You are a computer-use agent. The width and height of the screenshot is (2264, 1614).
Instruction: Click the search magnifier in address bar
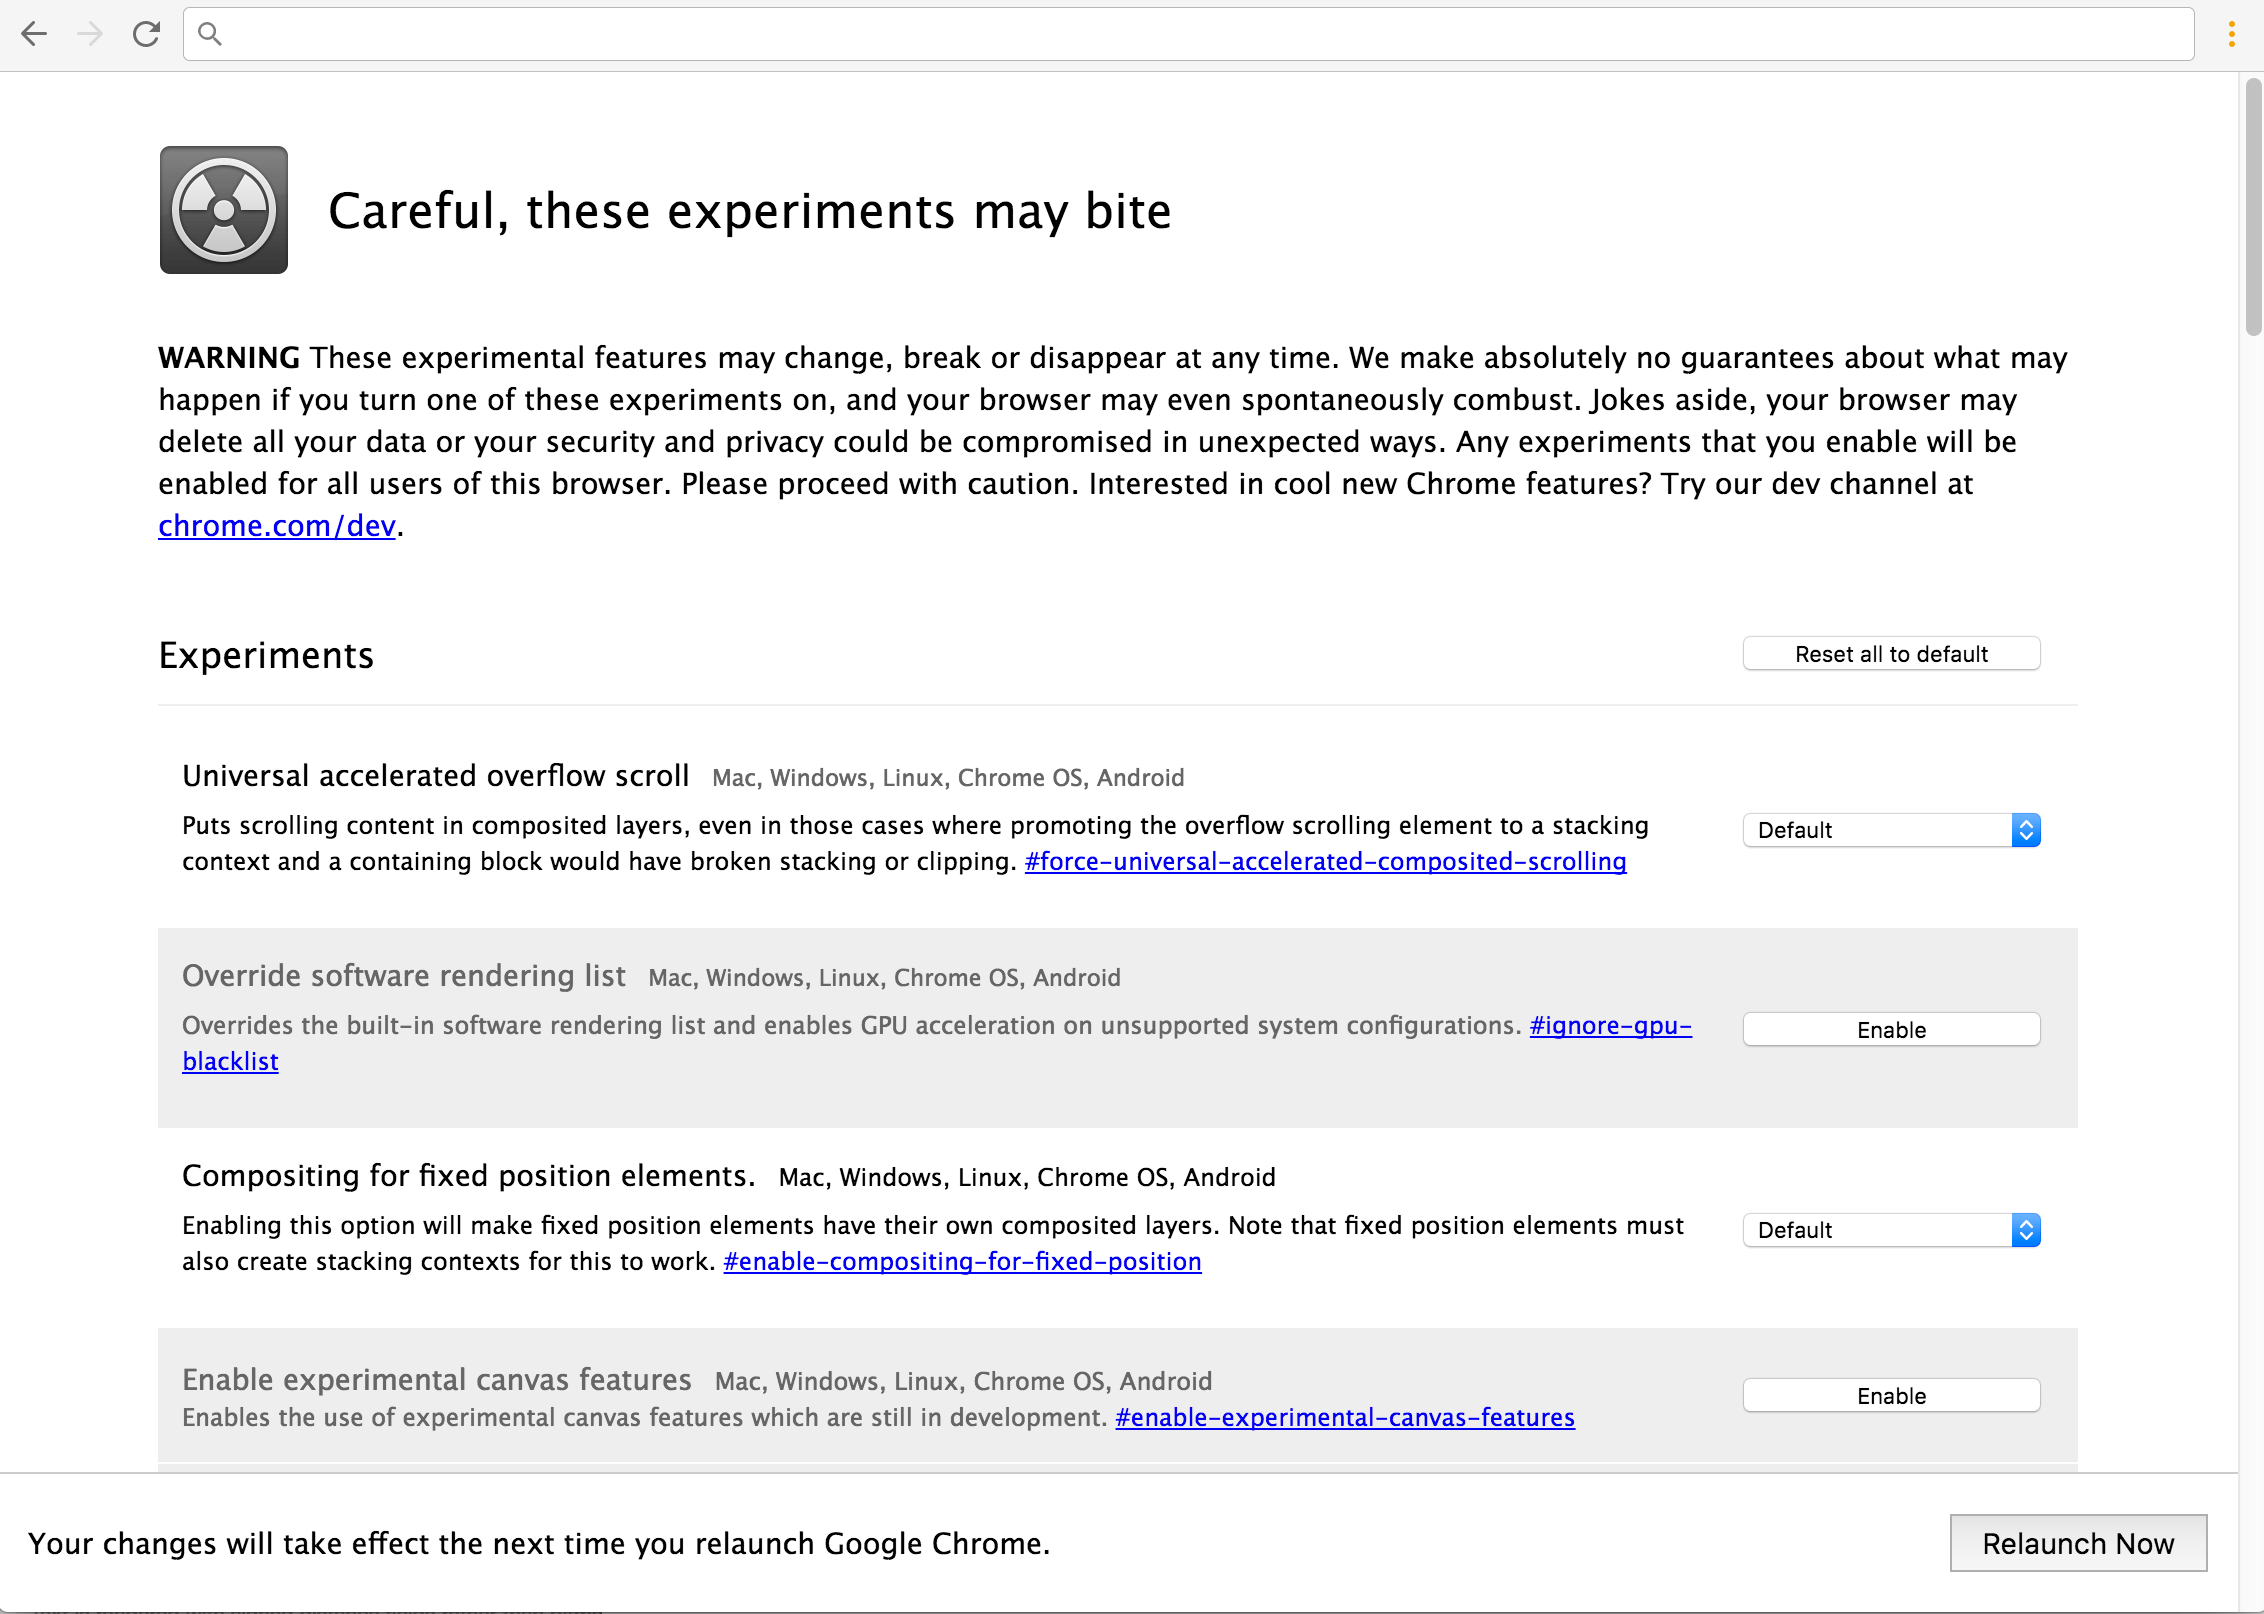tap(210, 34)
